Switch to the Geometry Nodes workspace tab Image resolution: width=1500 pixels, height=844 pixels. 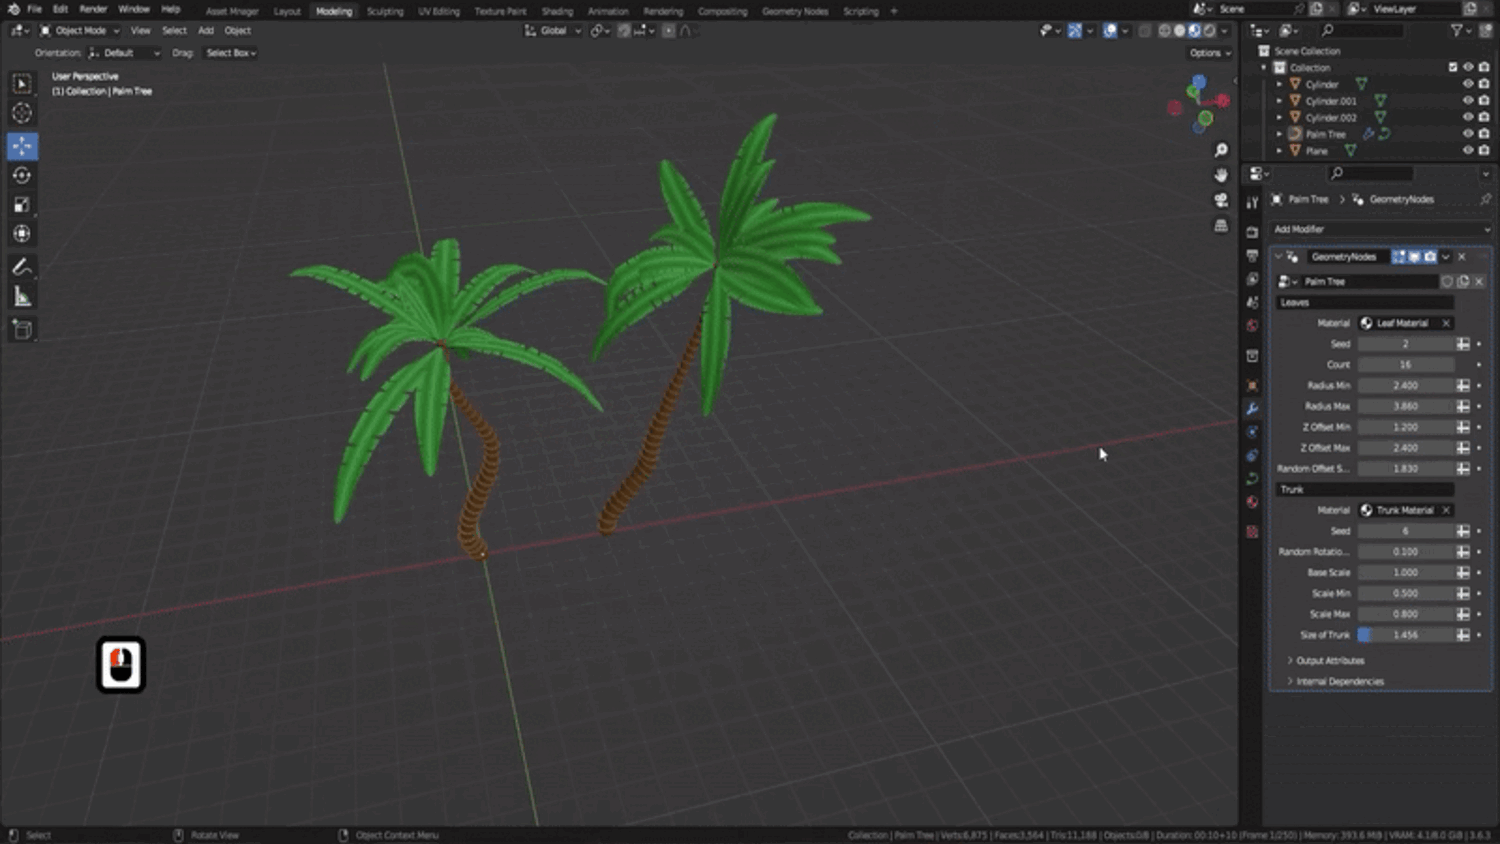coord(795,11)
